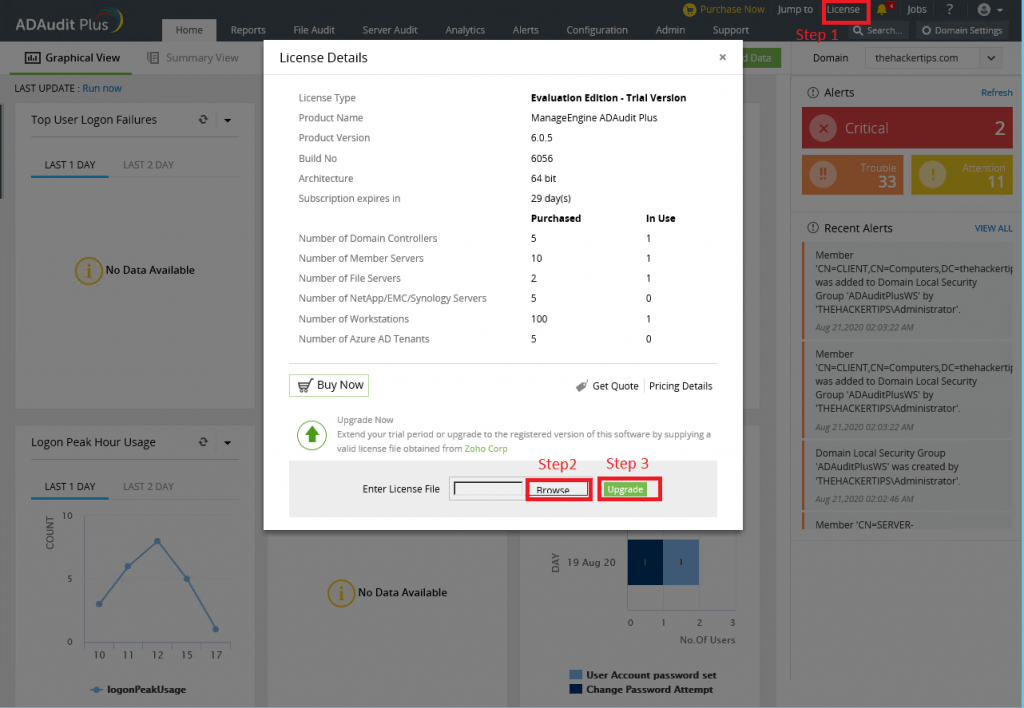Open the File Audit tab
This screenshot has width=1024, height=708.
pos(314,30)
